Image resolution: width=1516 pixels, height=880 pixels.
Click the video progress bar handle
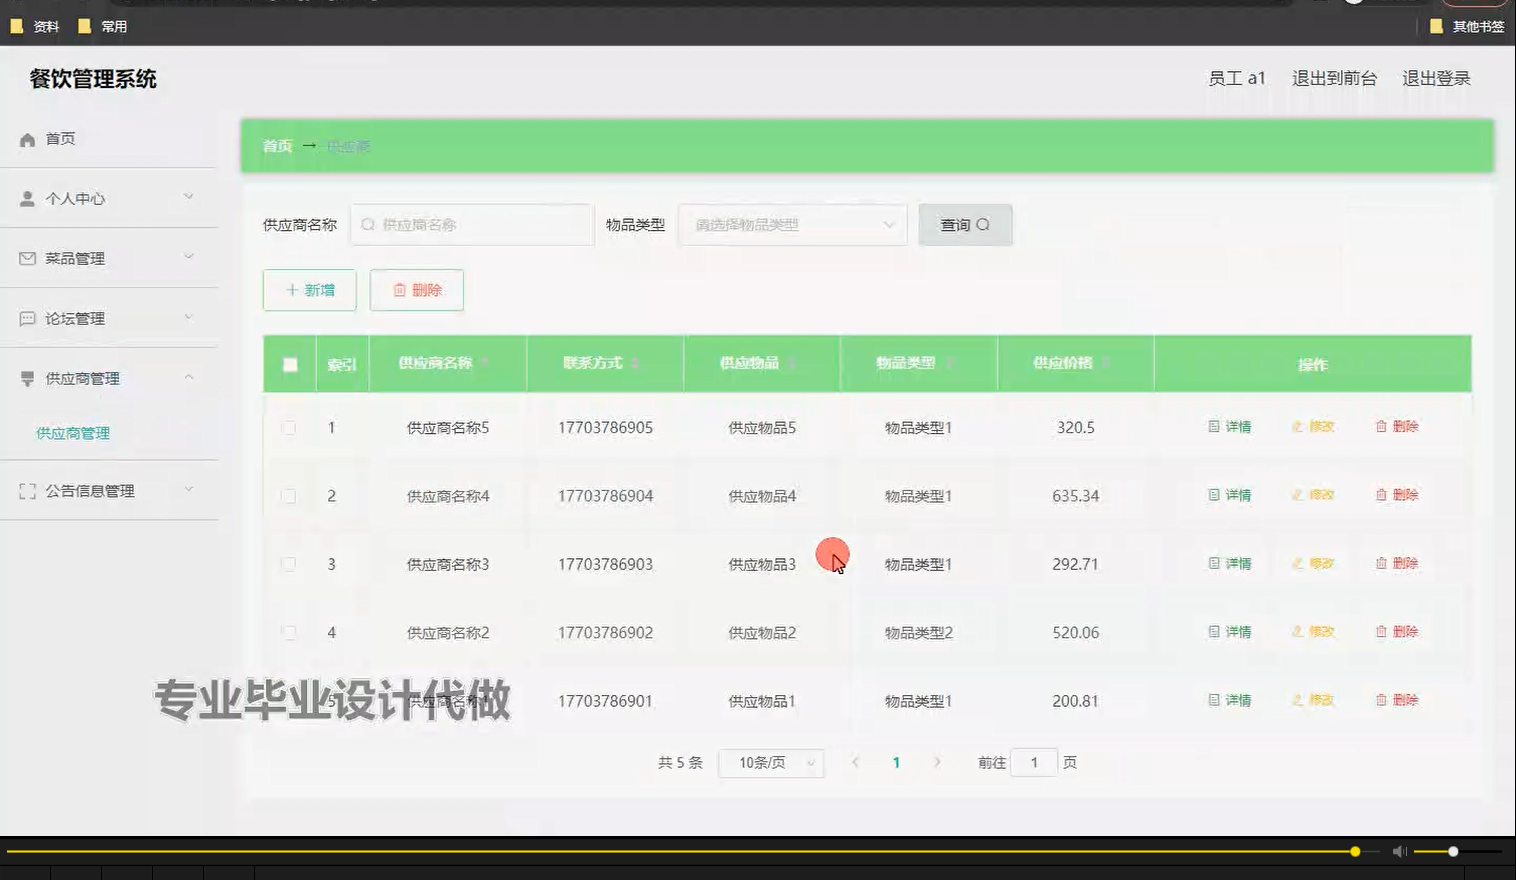point(1355,852)
